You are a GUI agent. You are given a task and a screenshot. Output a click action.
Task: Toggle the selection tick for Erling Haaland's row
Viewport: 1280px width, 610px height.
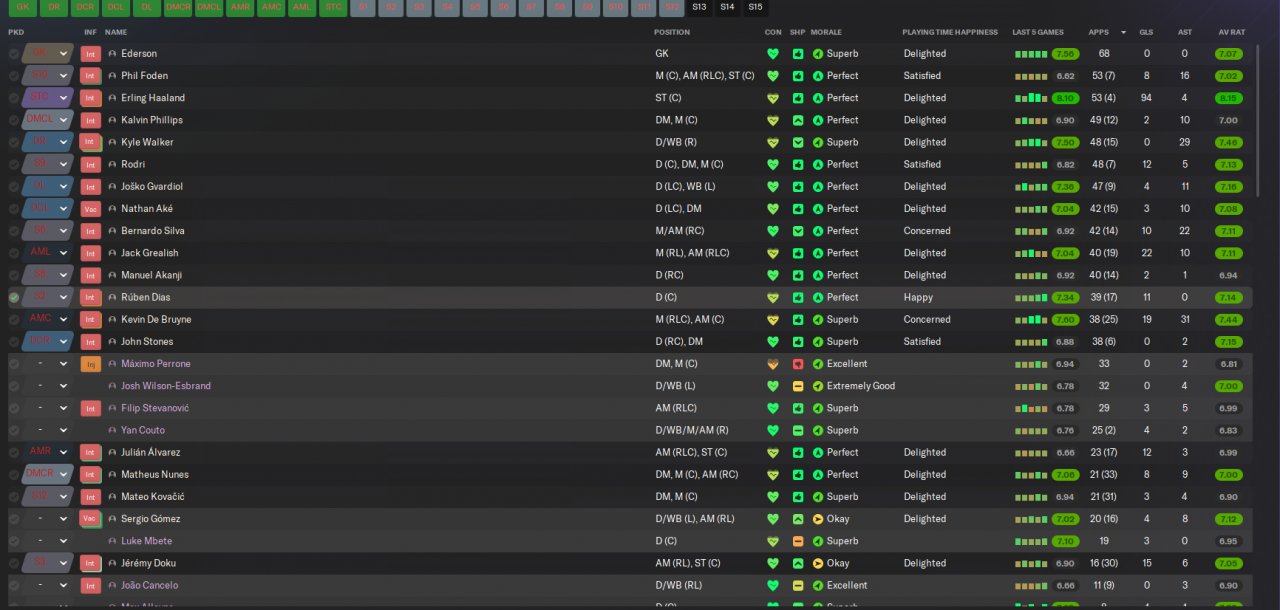click(14, 98)
